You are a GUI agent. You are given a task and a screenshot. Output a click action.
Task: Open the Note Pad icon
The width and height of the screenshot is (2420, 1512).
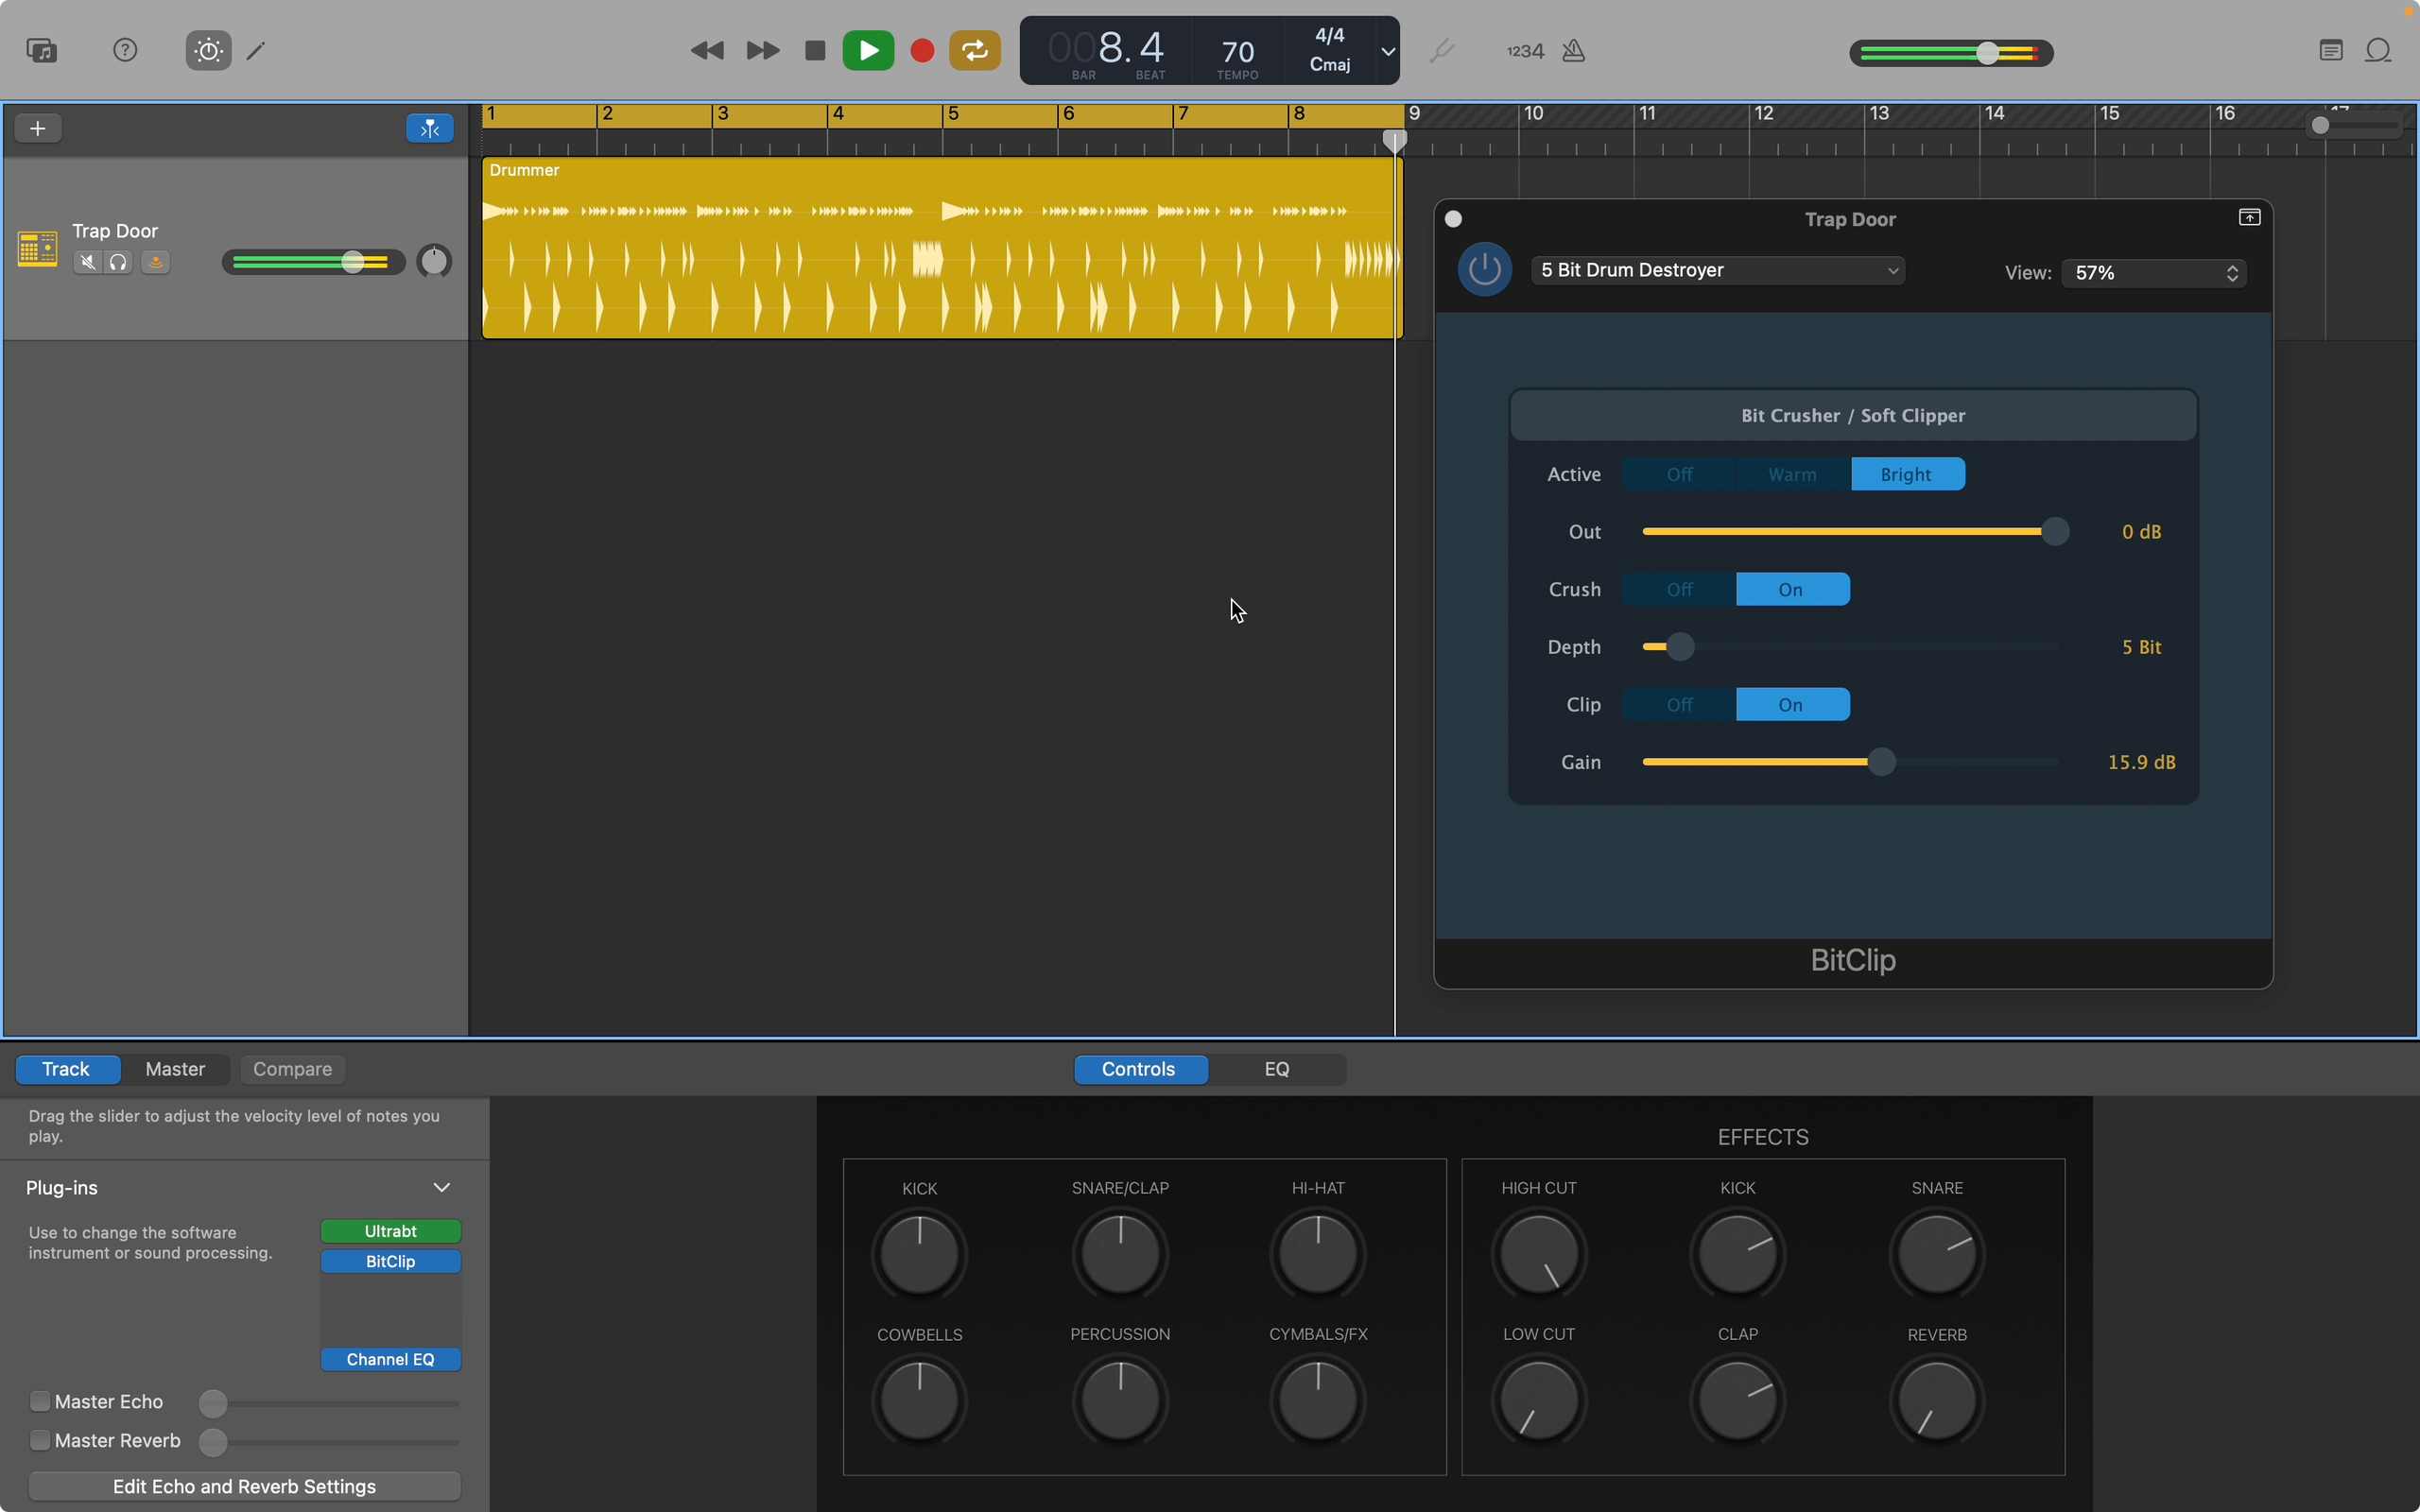click(x=2330, y=50)
